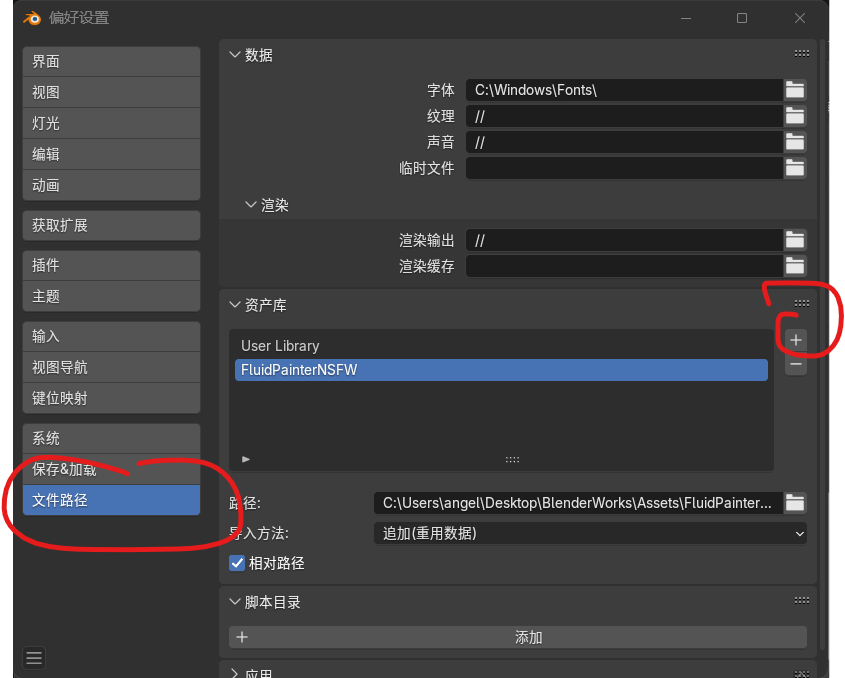This screenshot has width=845, height=678.
Task: Maximize the 偏好设置 window
Action: [742, 18]
